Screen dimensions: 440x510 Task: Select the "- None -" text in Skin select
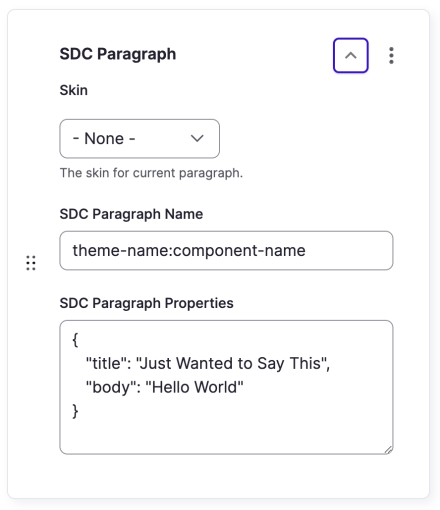104,138
